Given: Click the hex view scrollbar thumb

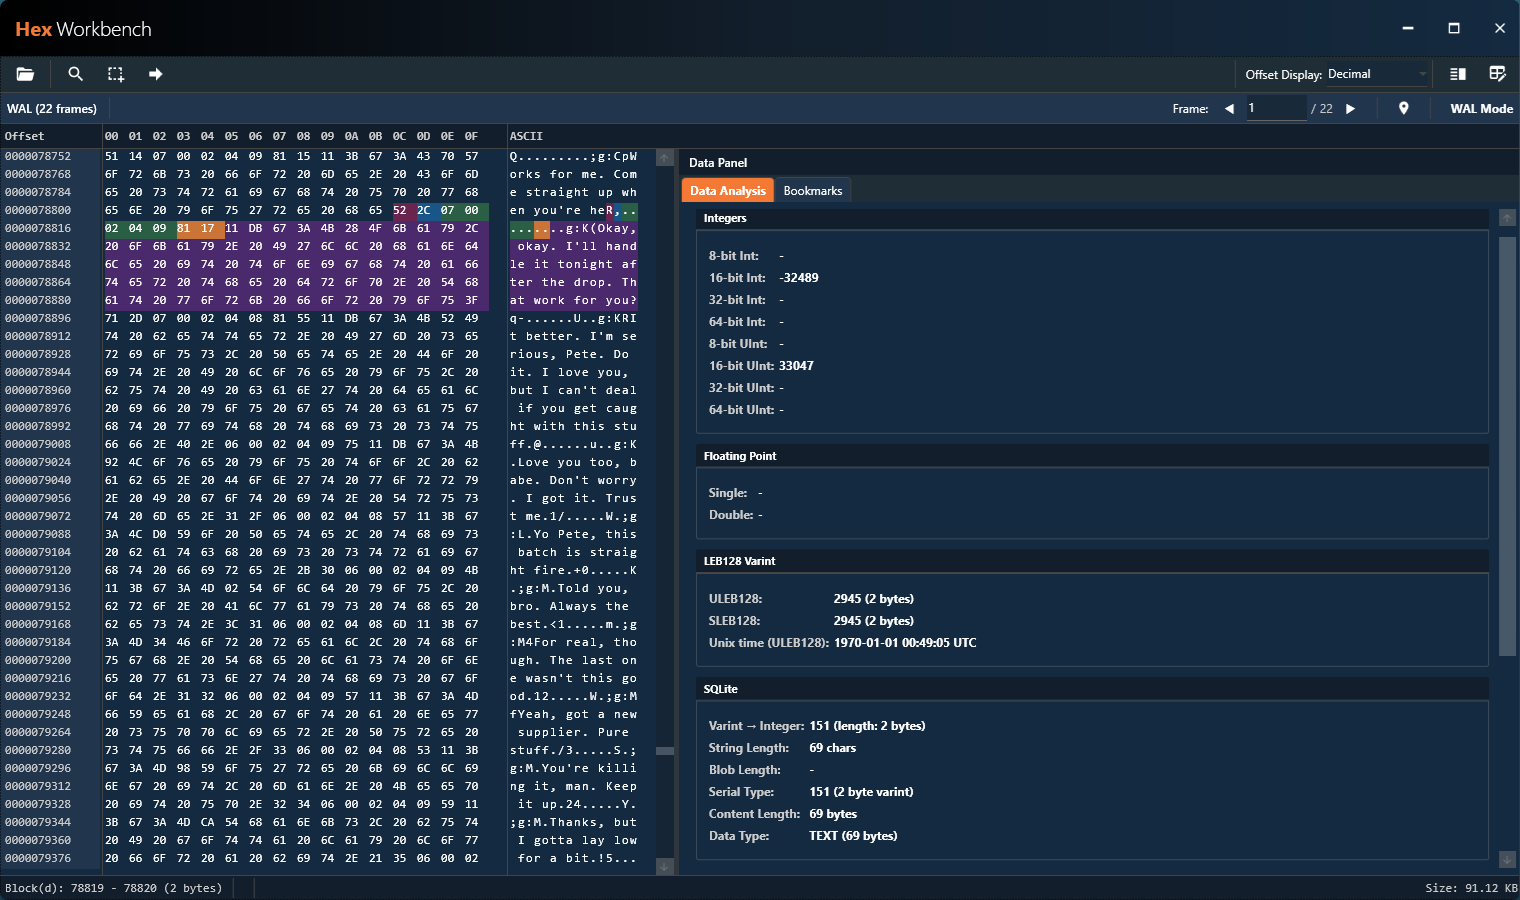Looking at the screenshot, I should tap(664, 751).
